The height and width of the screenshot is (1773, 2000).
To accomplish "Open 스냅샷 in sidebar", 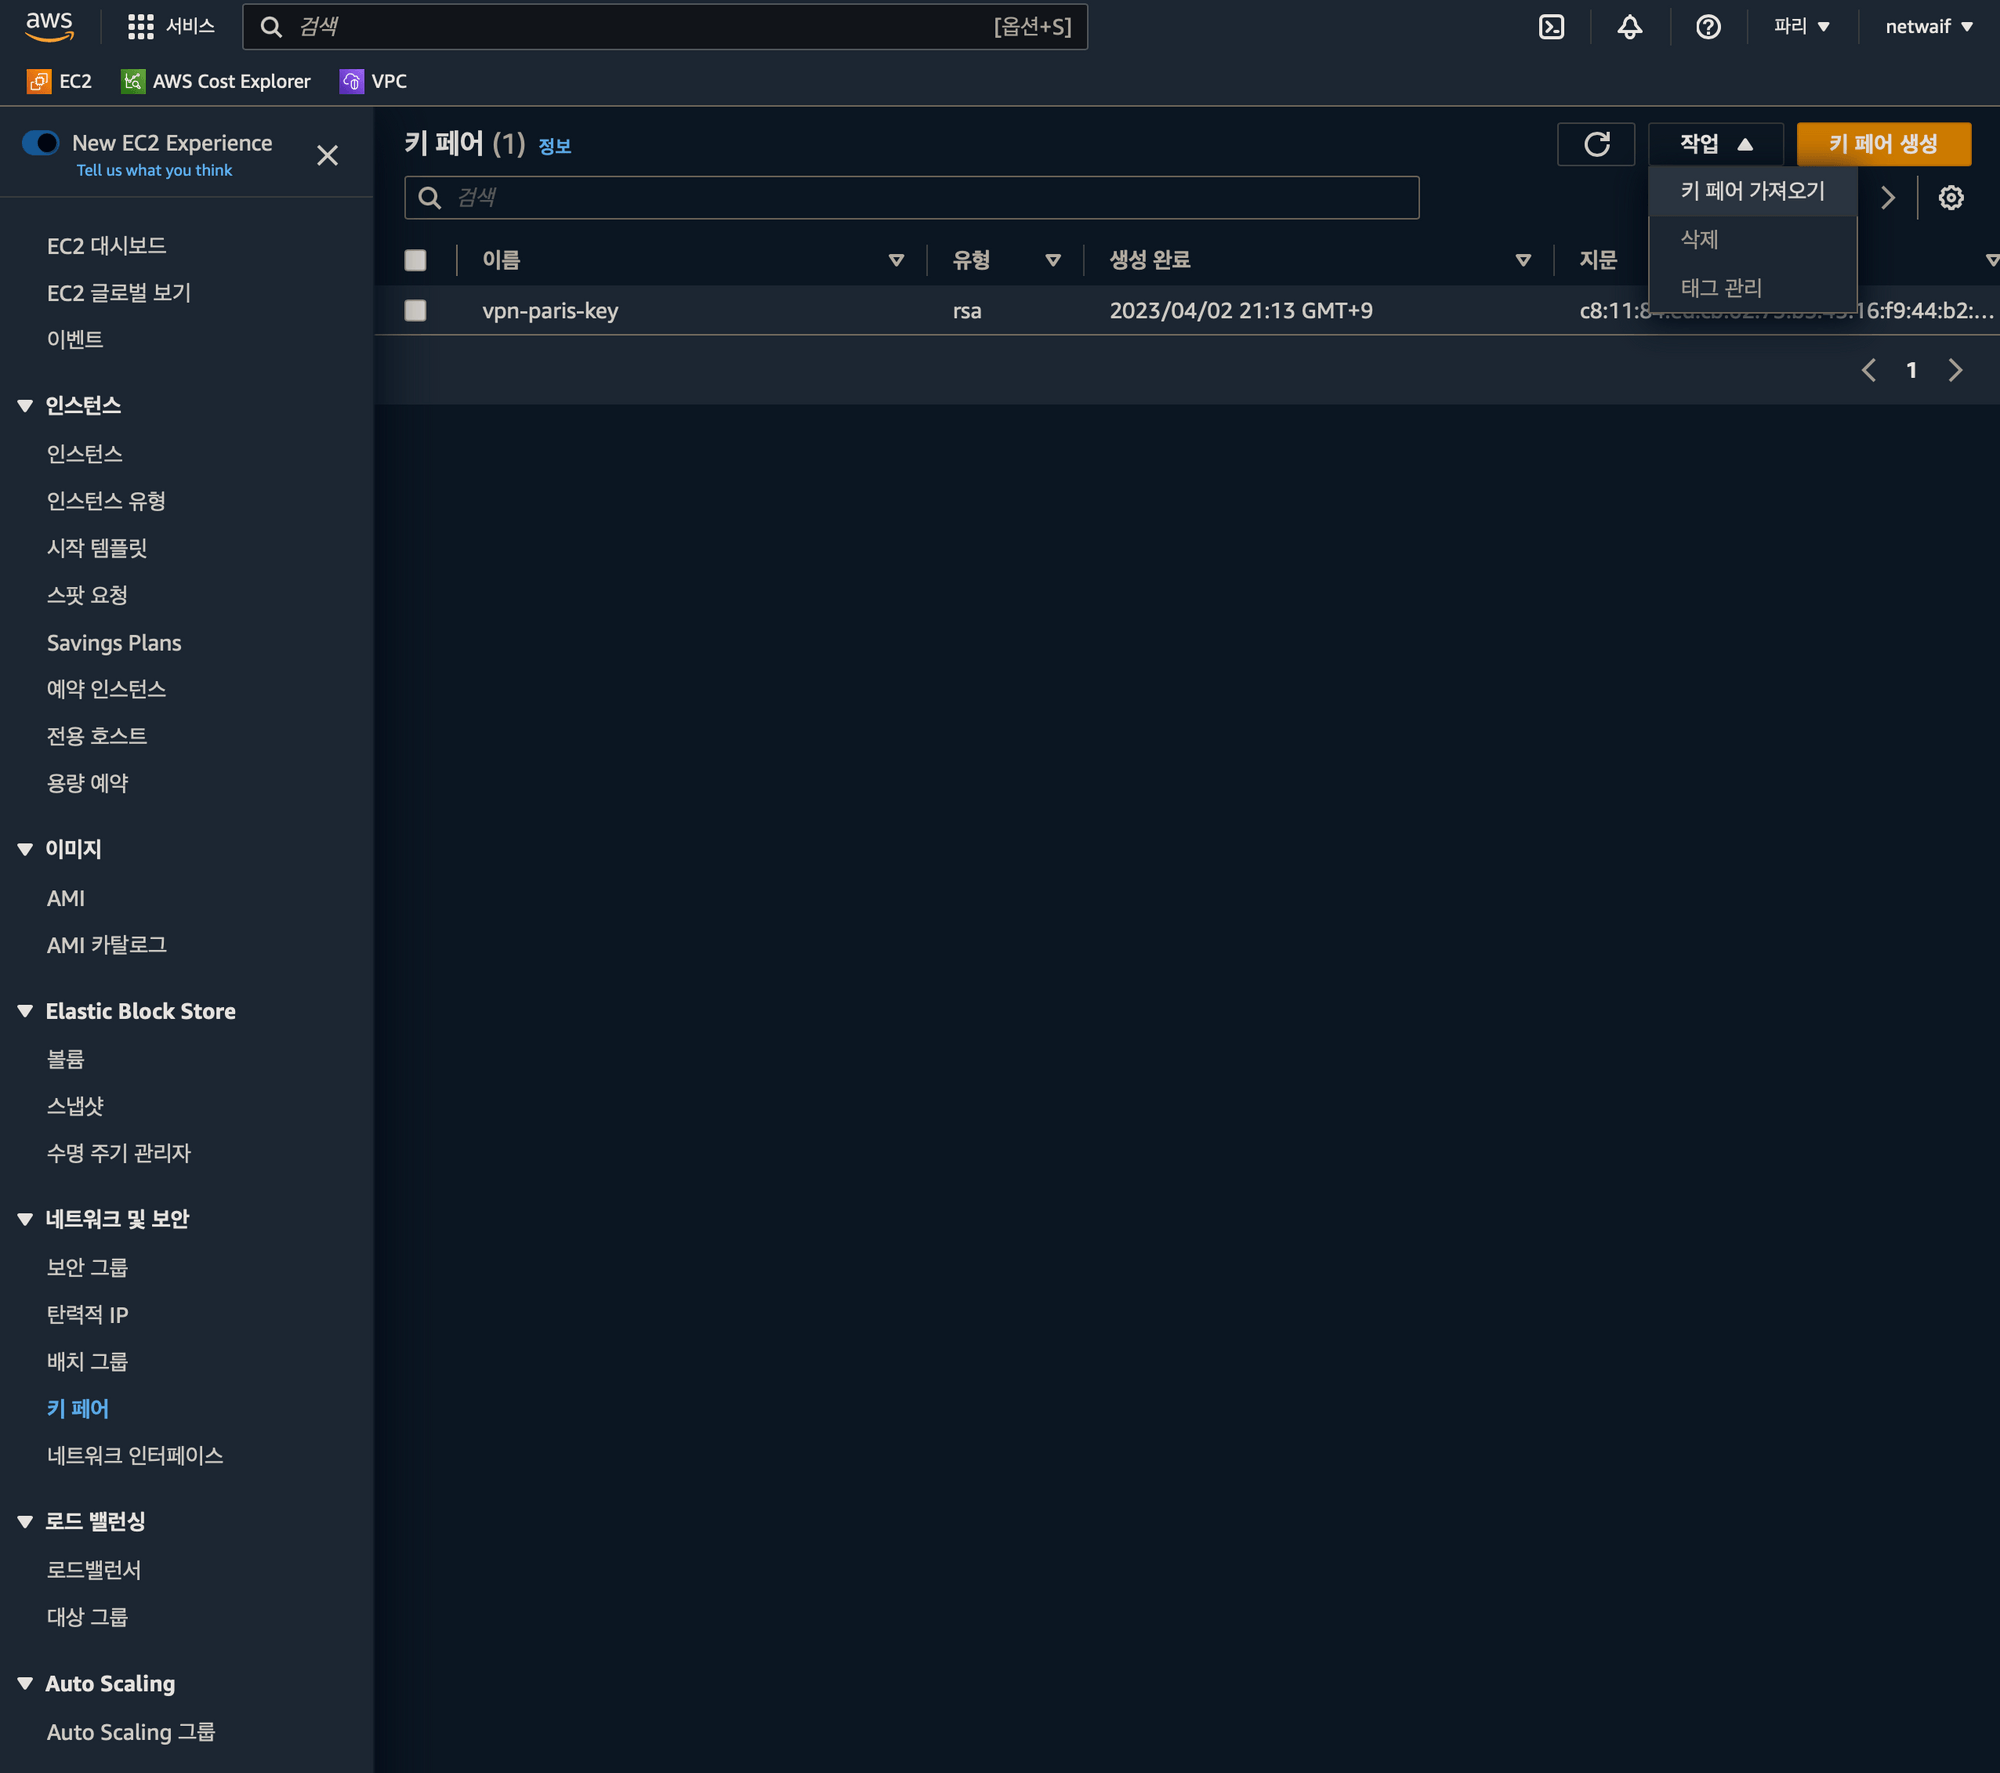I will click(75, 1106).
